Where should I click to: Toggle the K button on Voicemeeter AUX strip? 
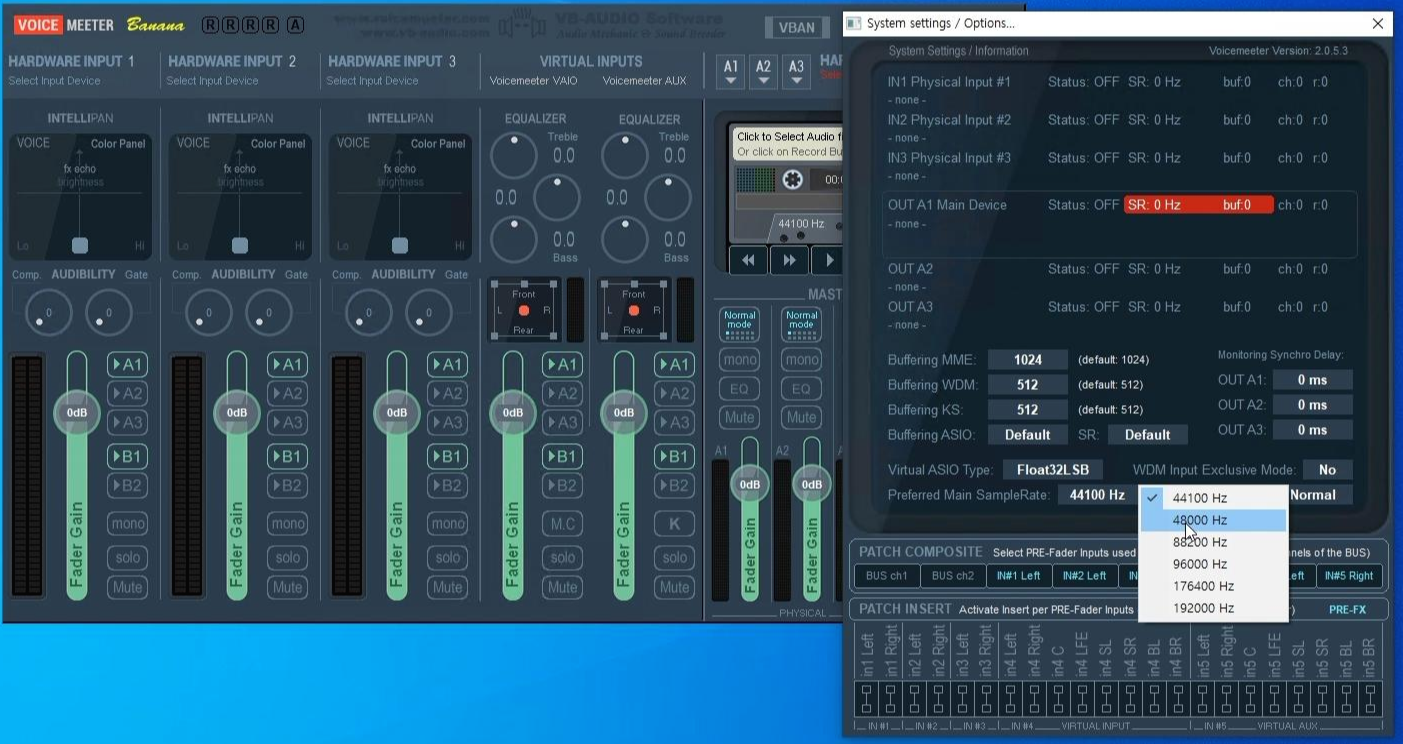pos(674,524)
